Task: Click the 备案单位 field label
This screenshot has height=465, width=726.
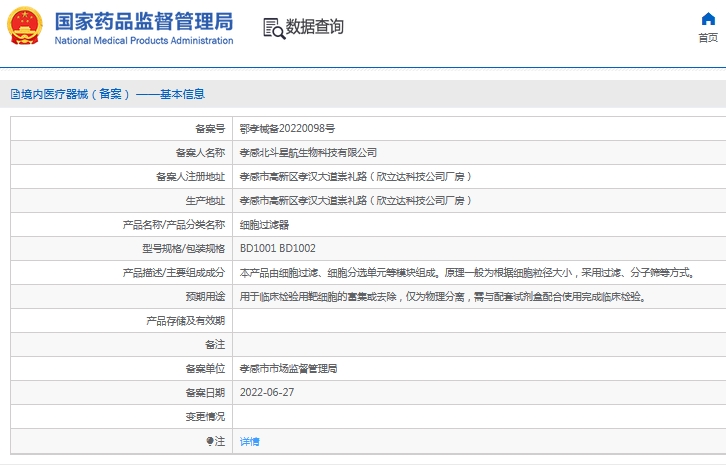Action: (205, 369)
